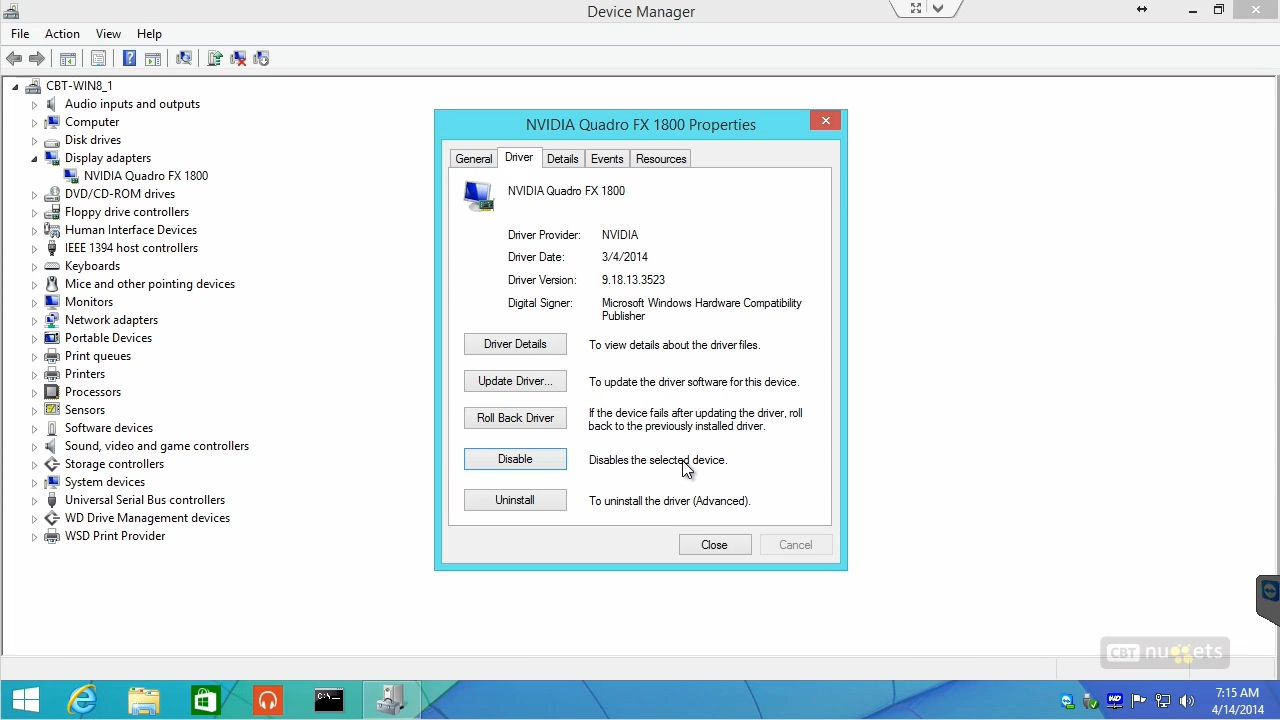
Task: Select IEEE 1394 host controllers
Action: coord(131,248)
